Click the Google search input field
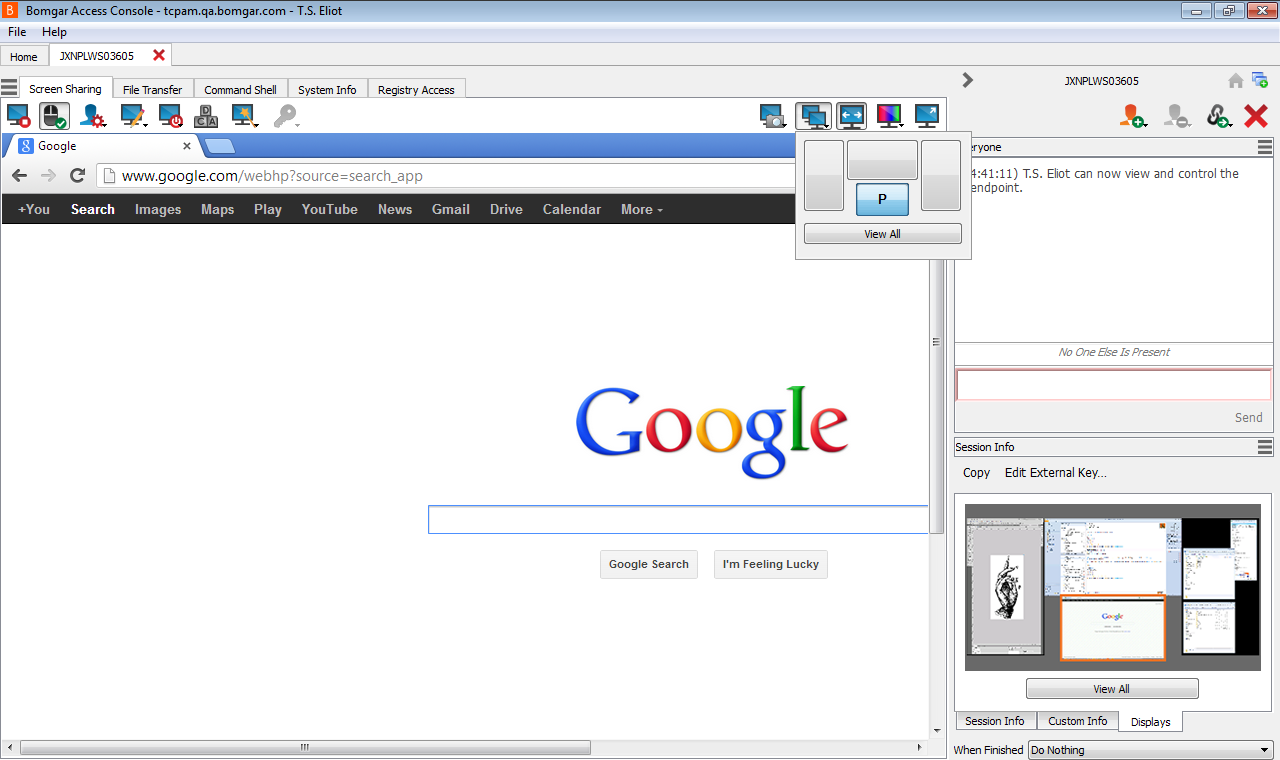This screenshot has height=760, width=1280. (679, 520)
